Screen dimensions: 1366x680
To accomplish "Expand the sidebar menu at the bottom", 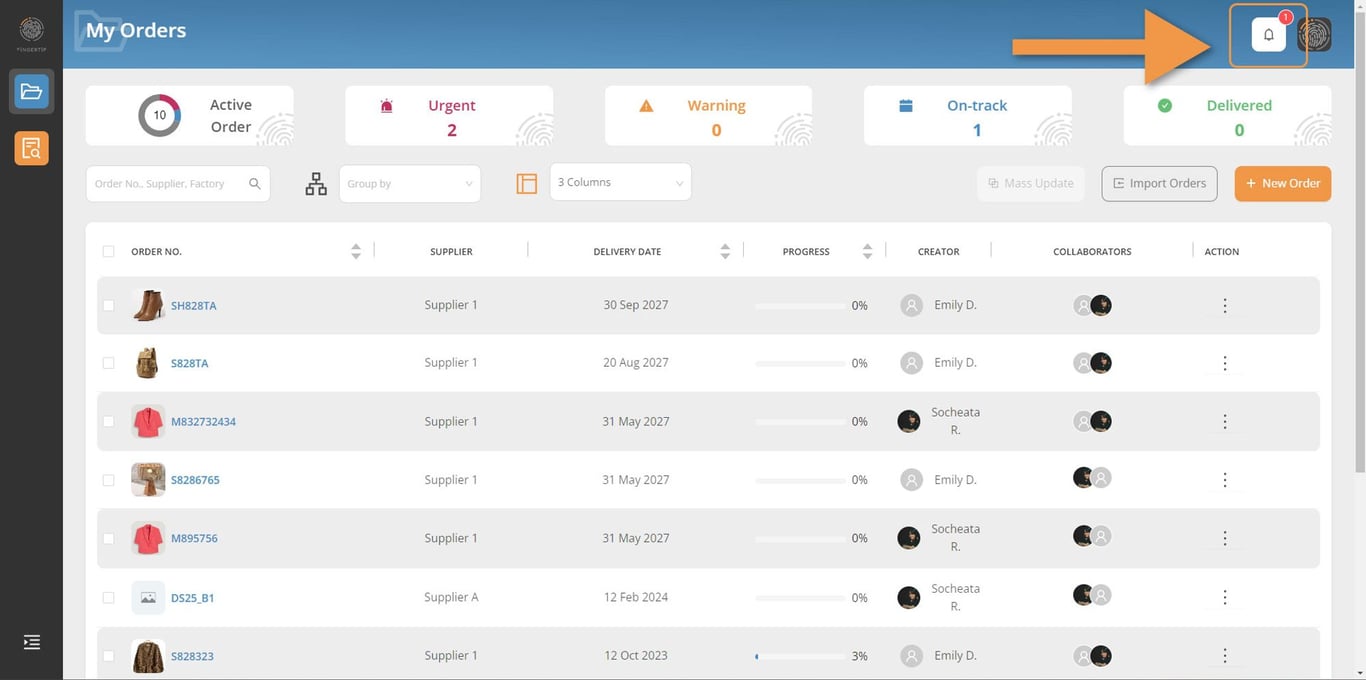I will coord(32,642).
